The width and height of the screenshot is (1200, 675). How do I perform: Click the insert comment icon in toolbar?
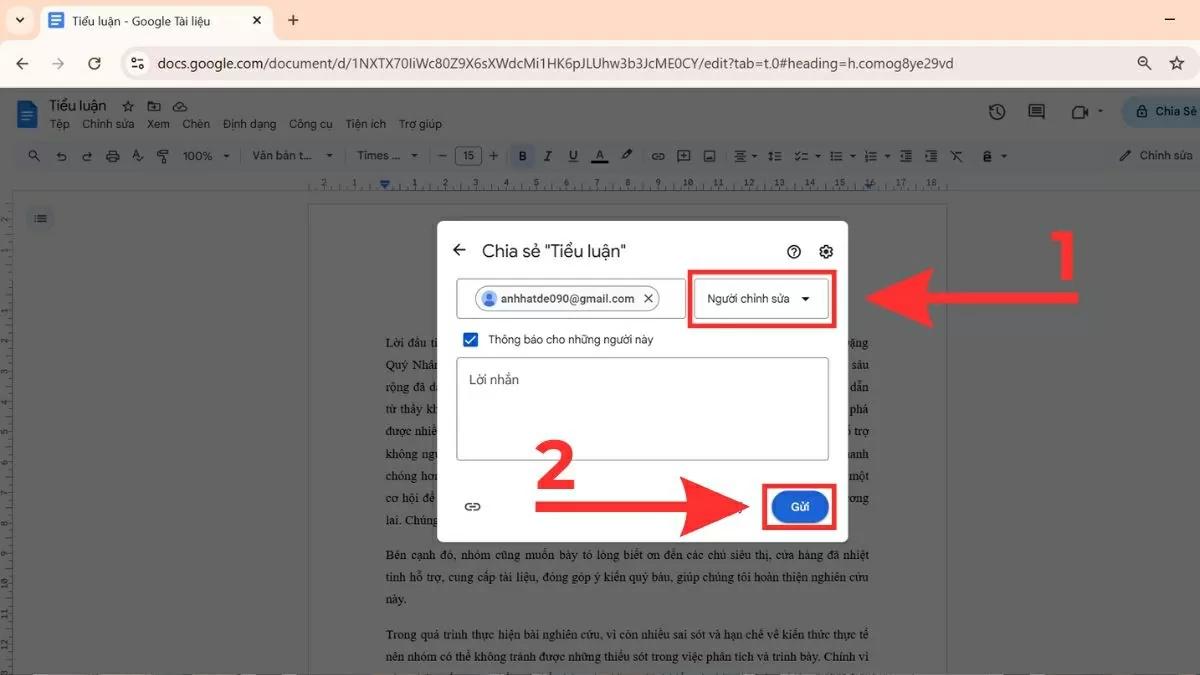pyautogui.click(x=683, y=155)
